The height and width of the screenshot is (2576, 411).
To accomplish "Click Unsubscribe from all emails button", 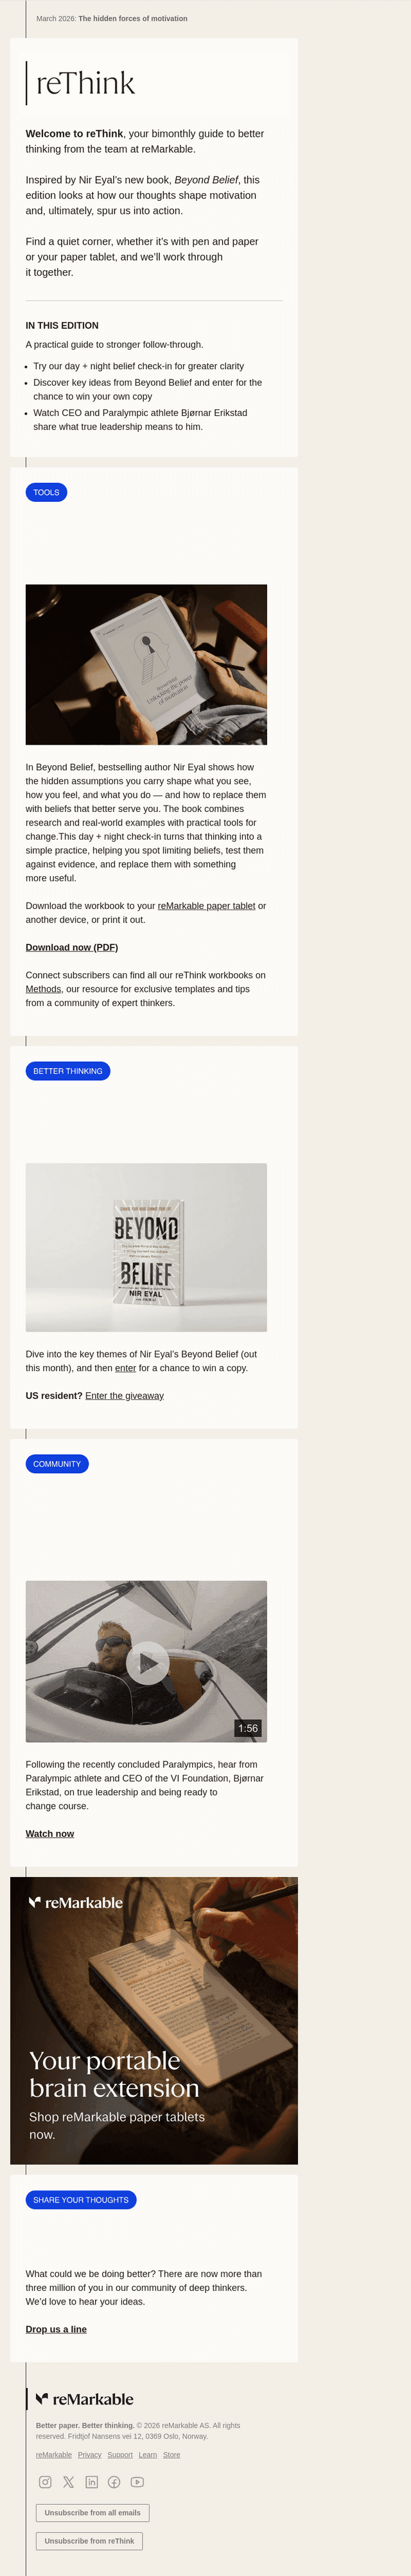I will pos(92,2513).
